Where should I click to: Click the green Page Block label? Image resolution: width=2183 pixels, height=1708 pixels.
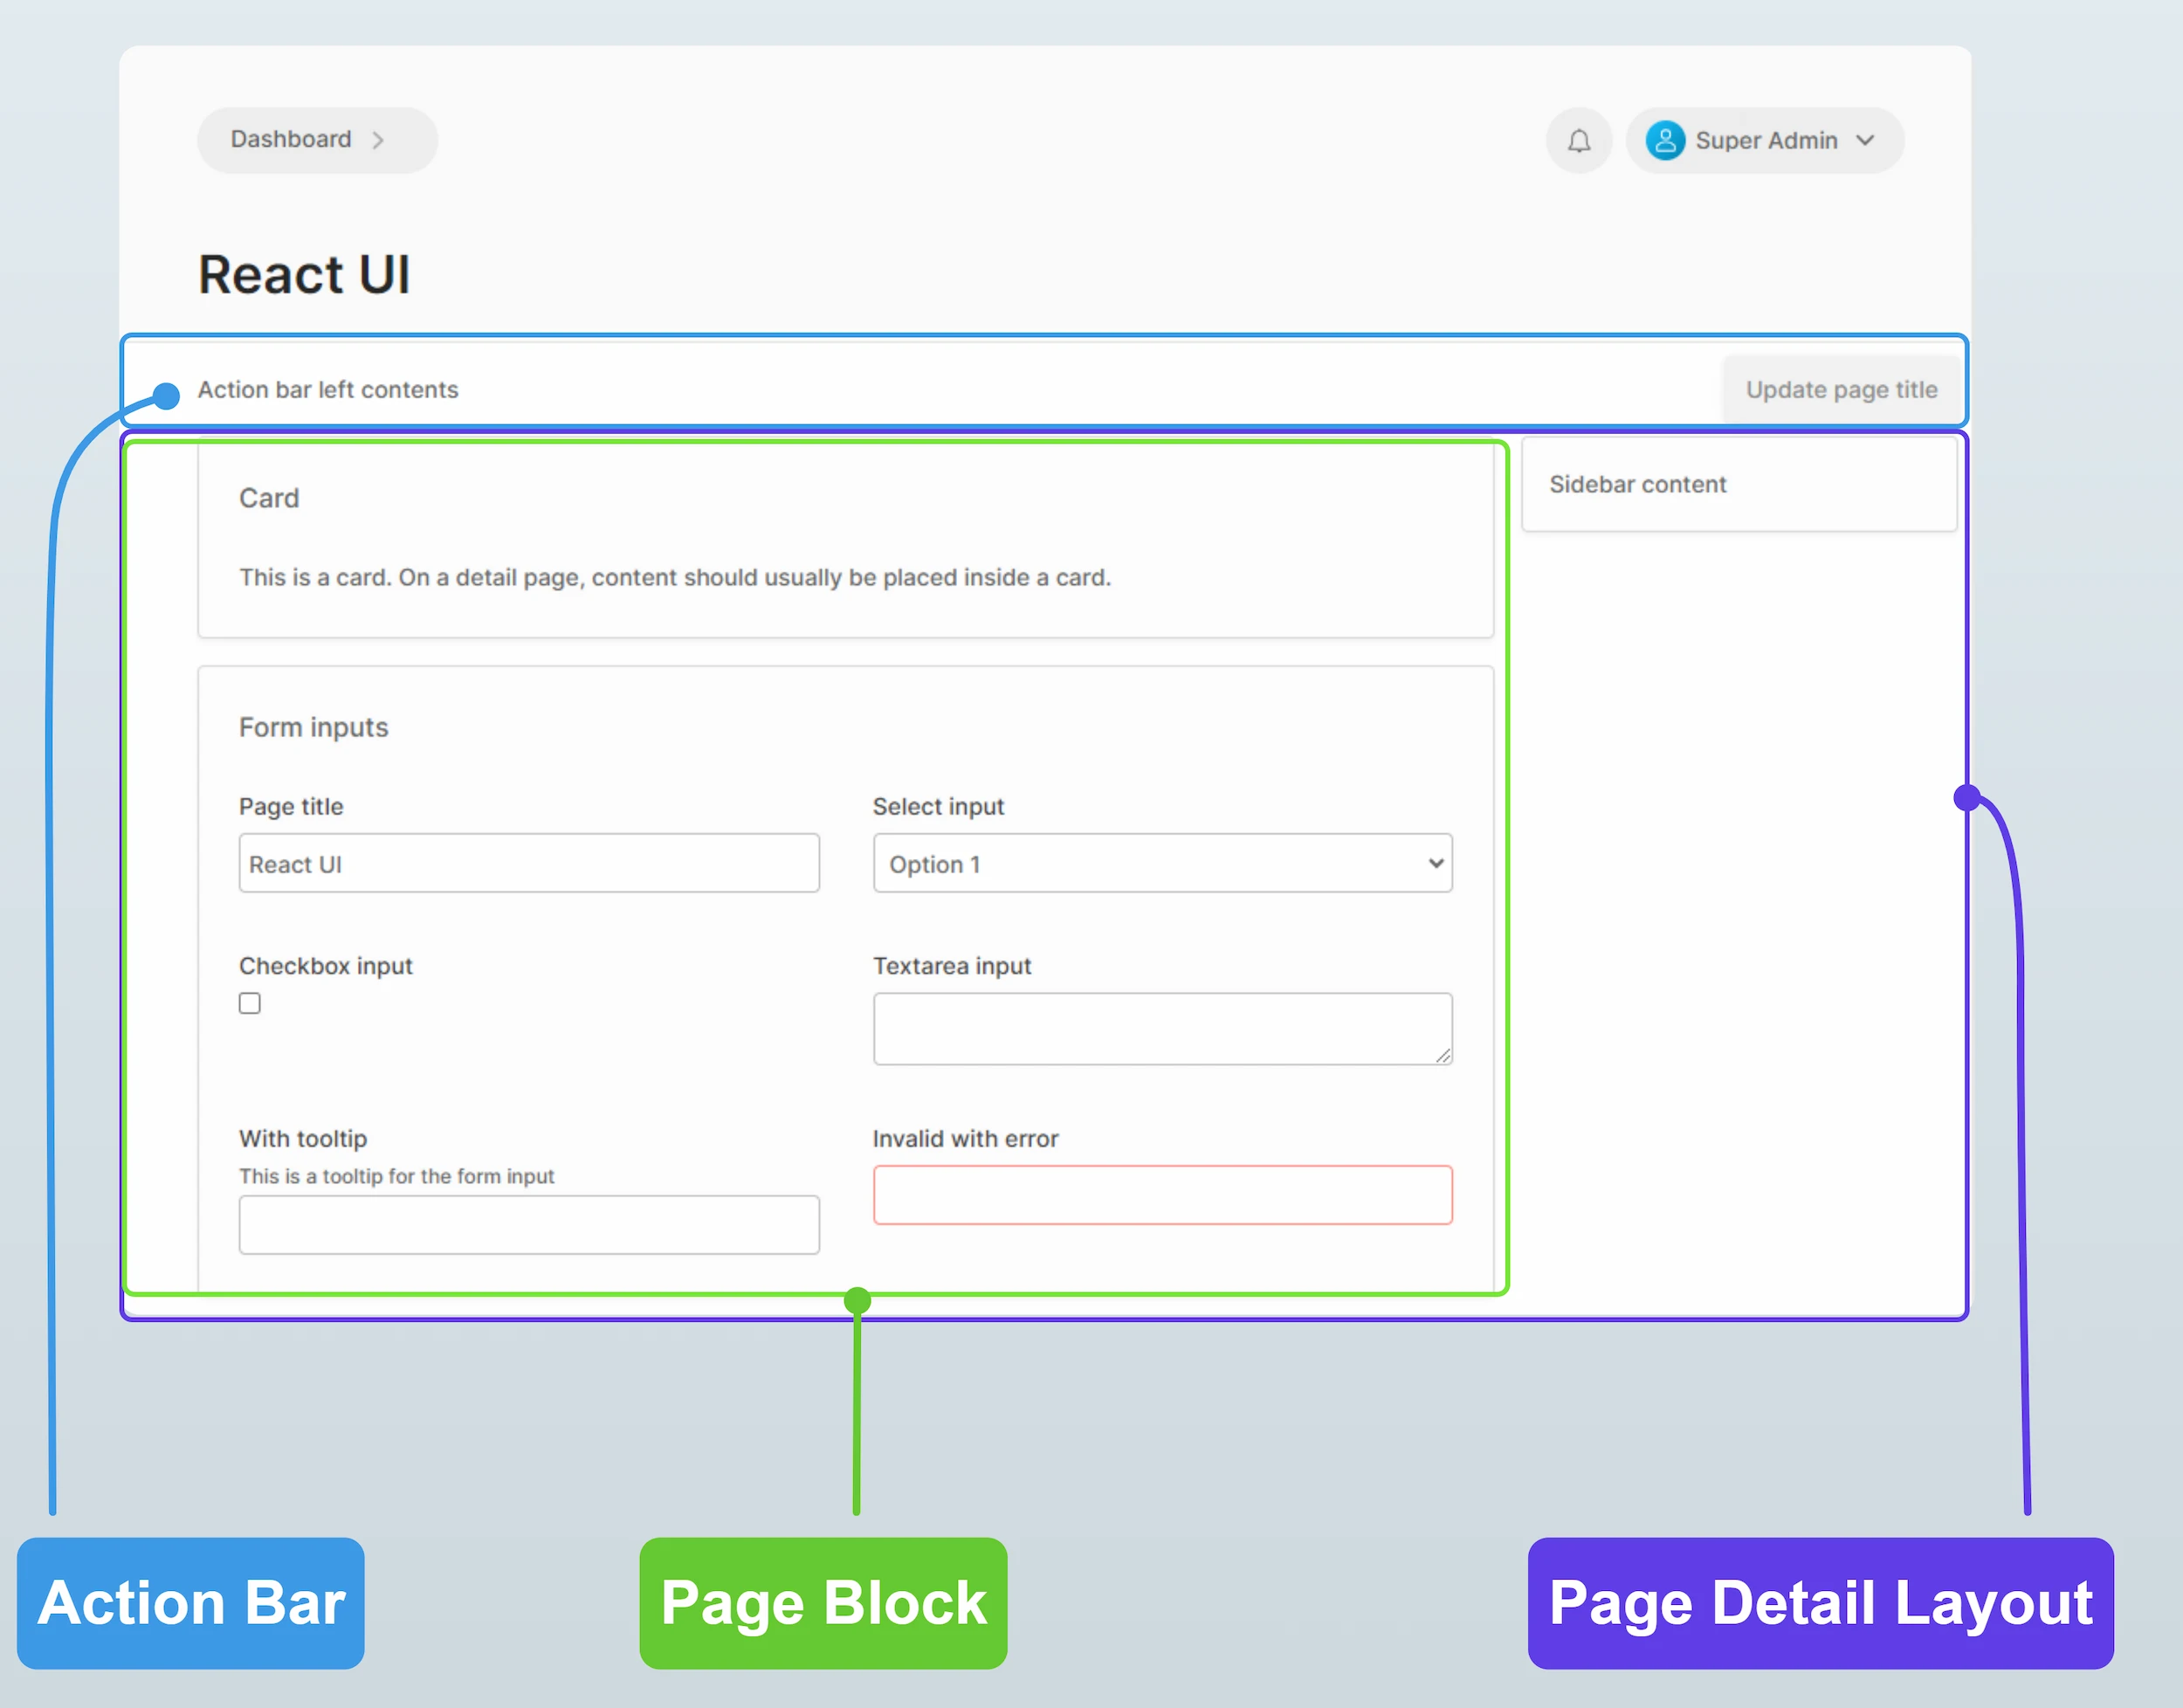823,1603
